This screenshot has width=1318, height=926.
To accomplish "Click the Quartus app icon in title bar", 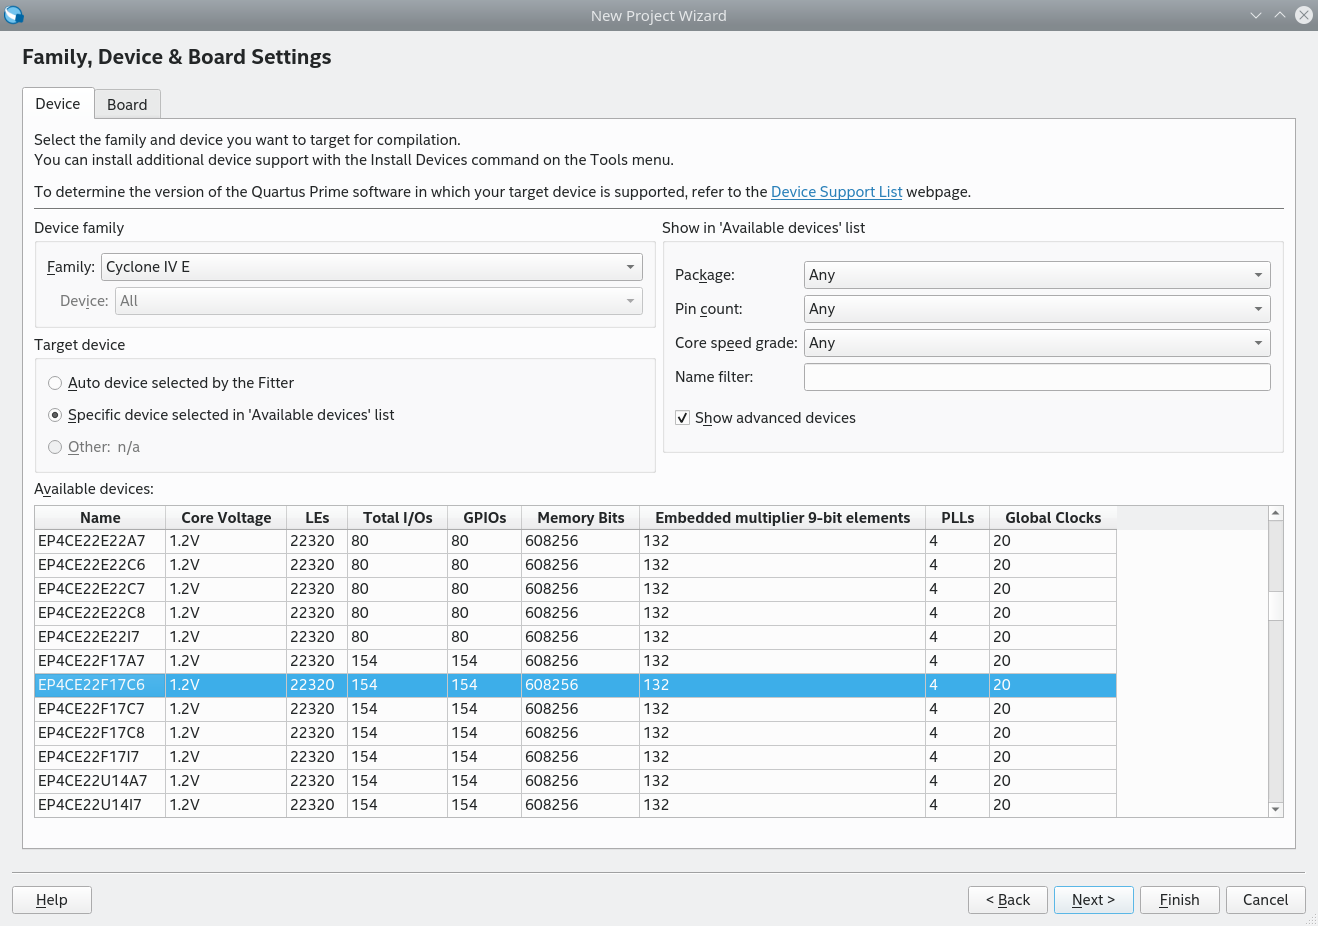I will coord(14,15).
